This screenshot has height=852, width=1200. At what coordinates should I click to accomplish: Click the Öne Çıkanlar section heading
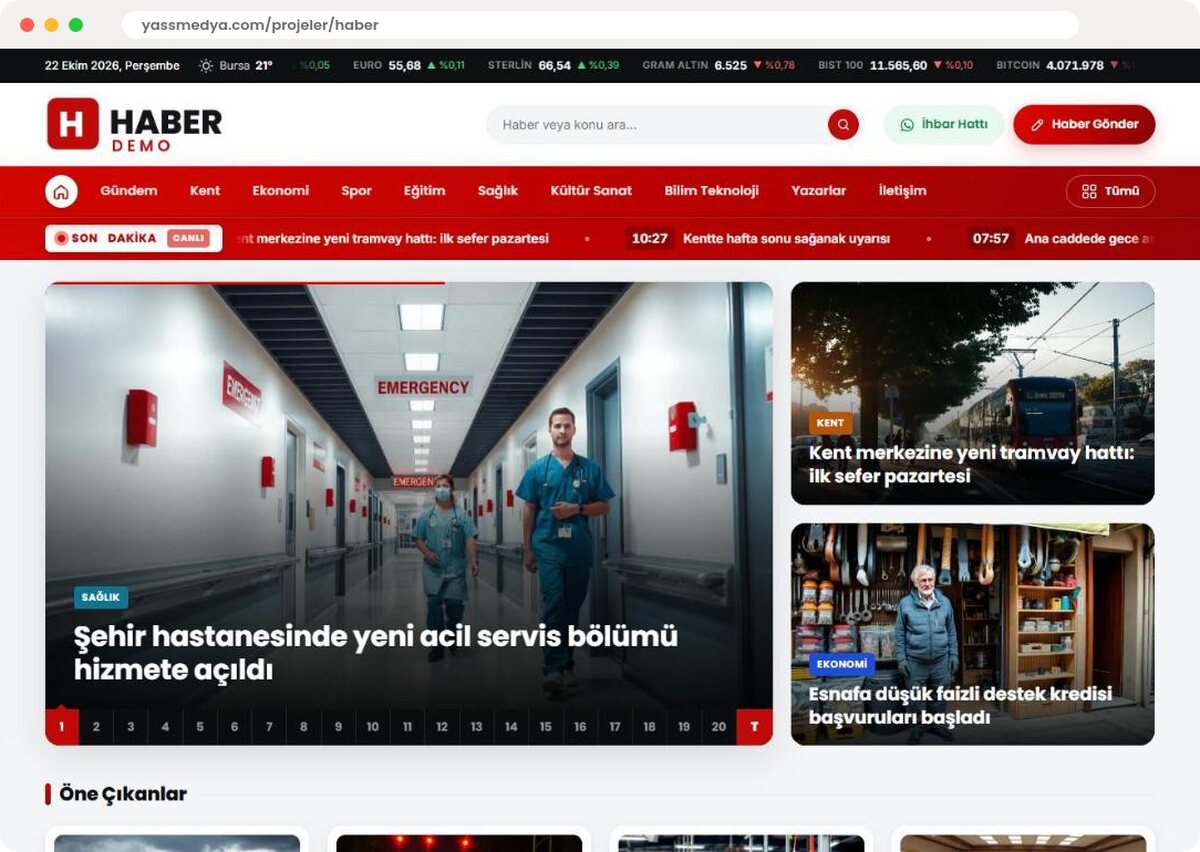coord(123,794)
